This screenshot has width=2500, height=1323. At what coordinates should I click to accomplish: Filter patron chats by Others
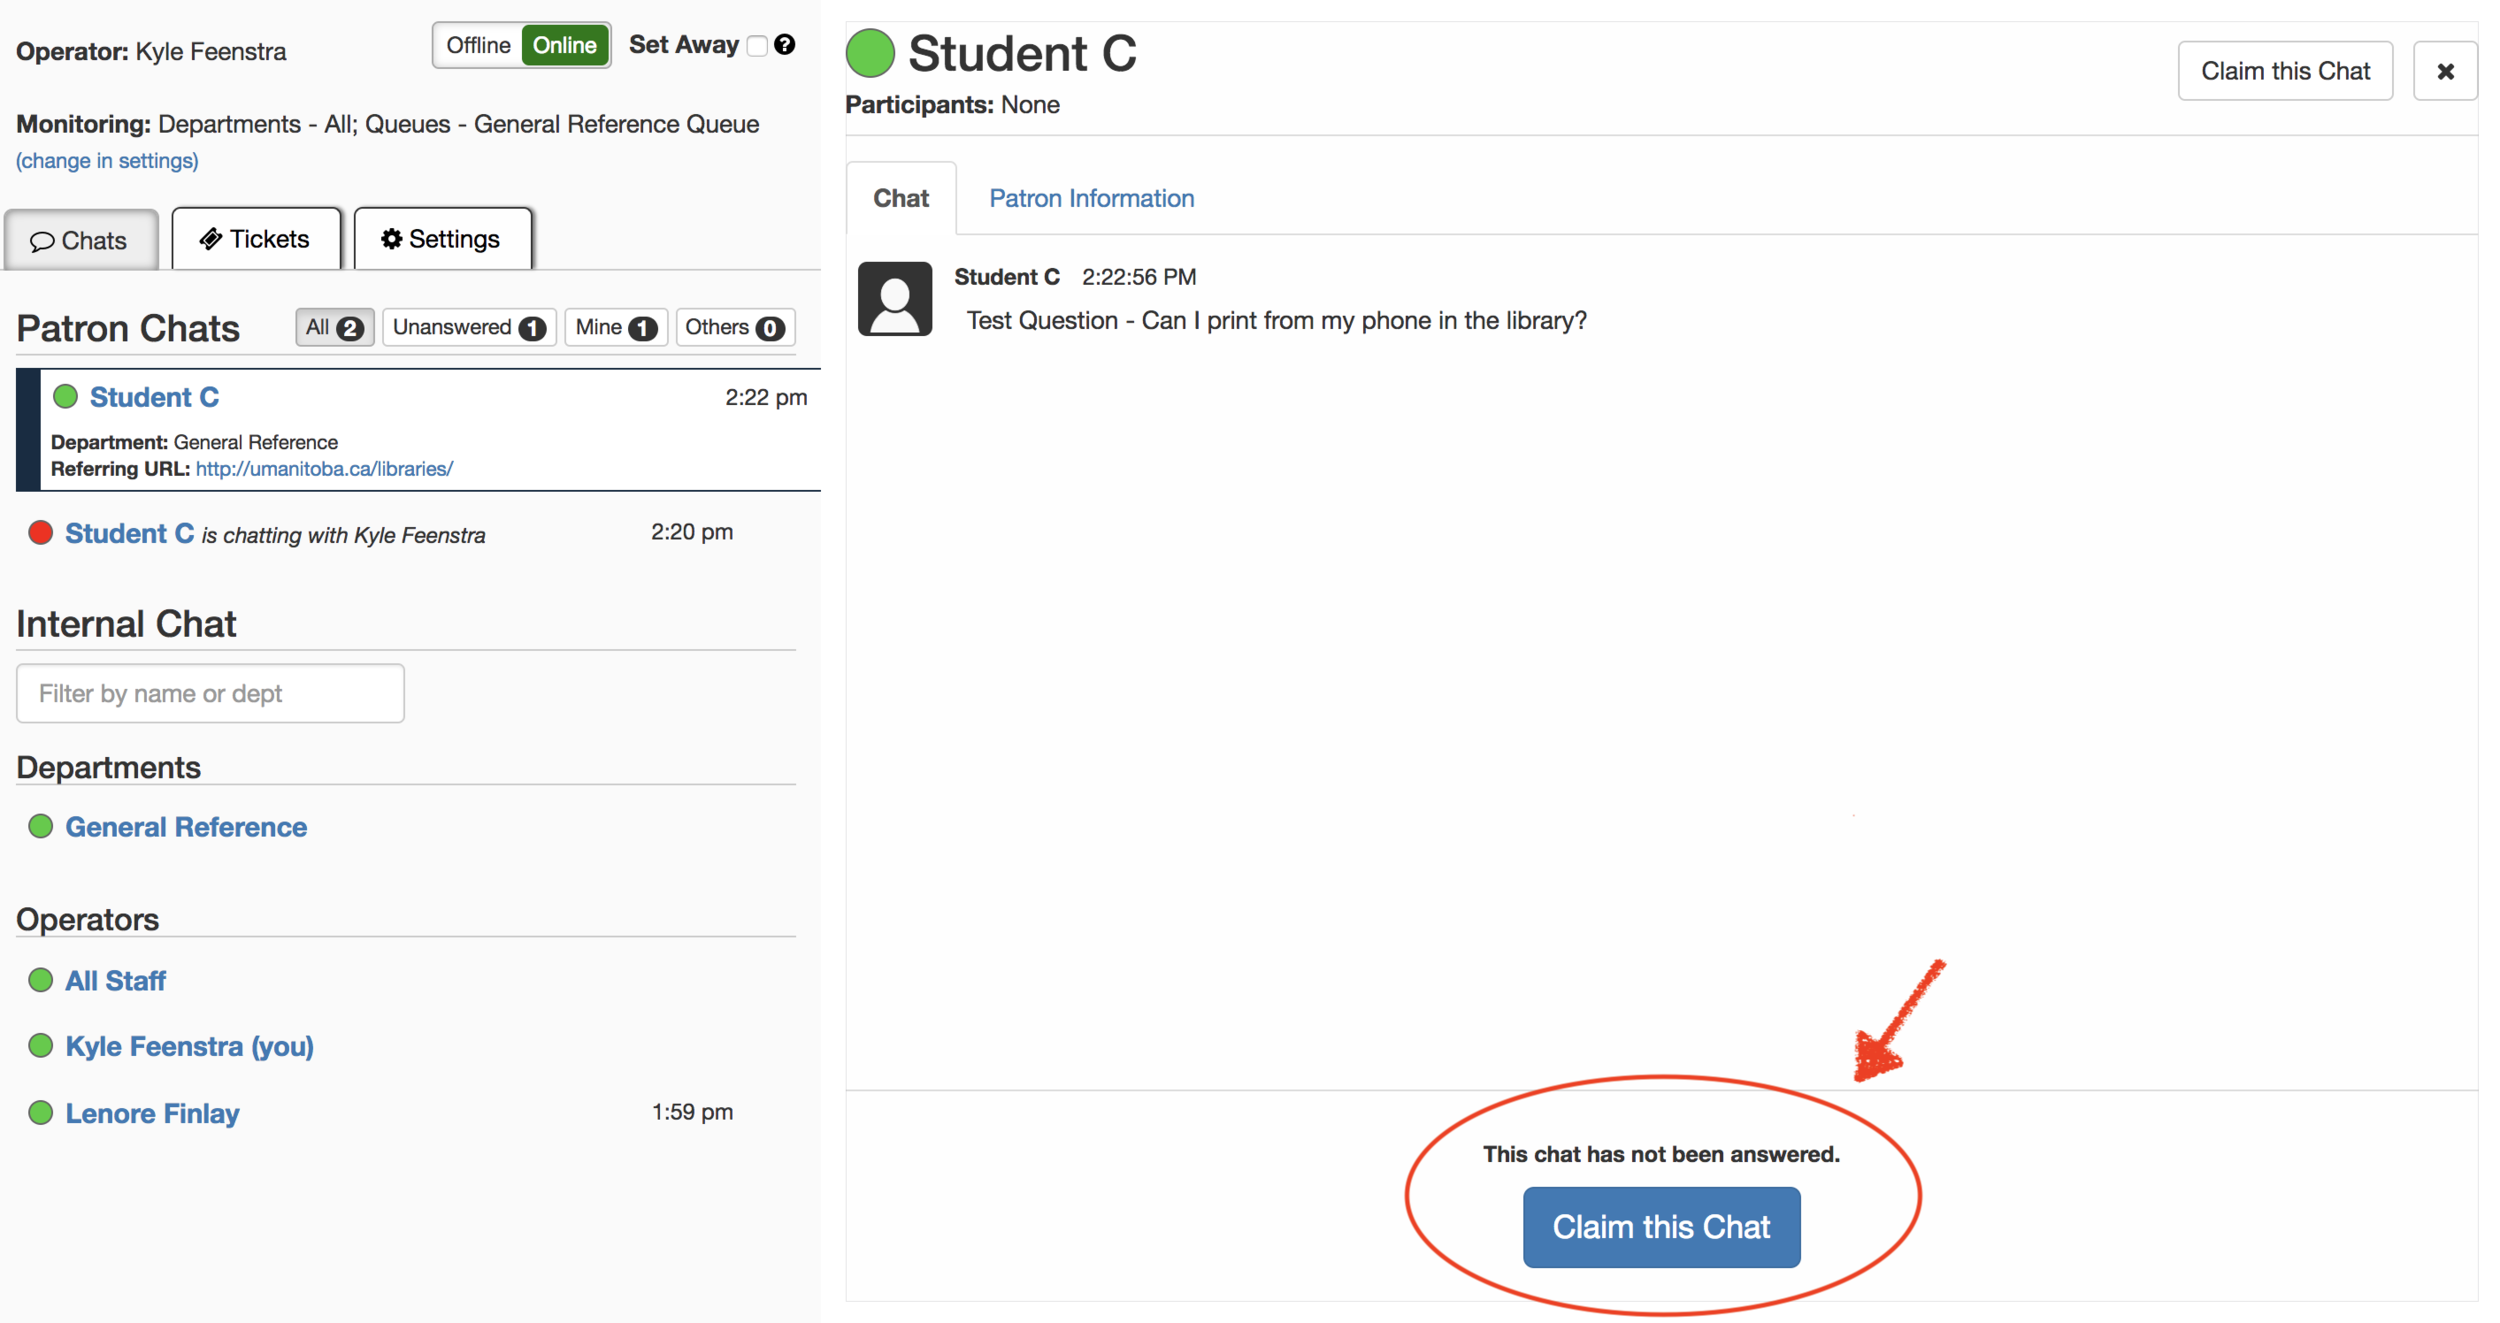734,328
